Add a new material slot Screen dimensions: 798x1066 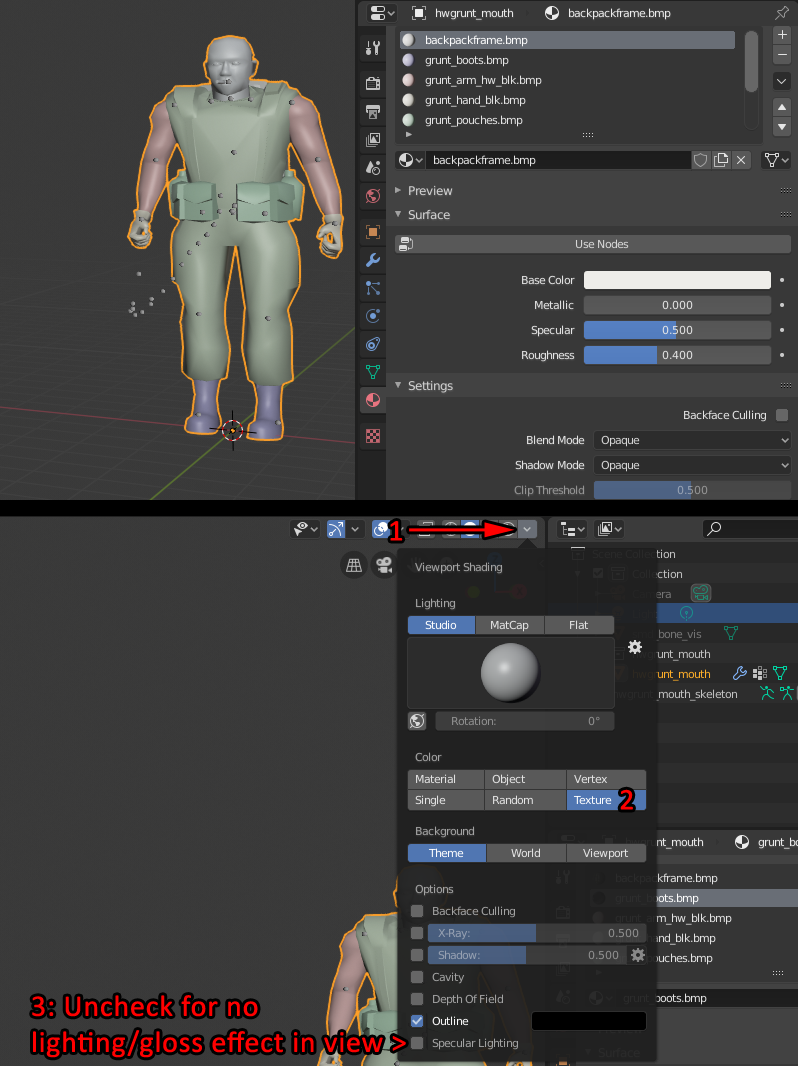pyautogui.click(x=782, y=35)
